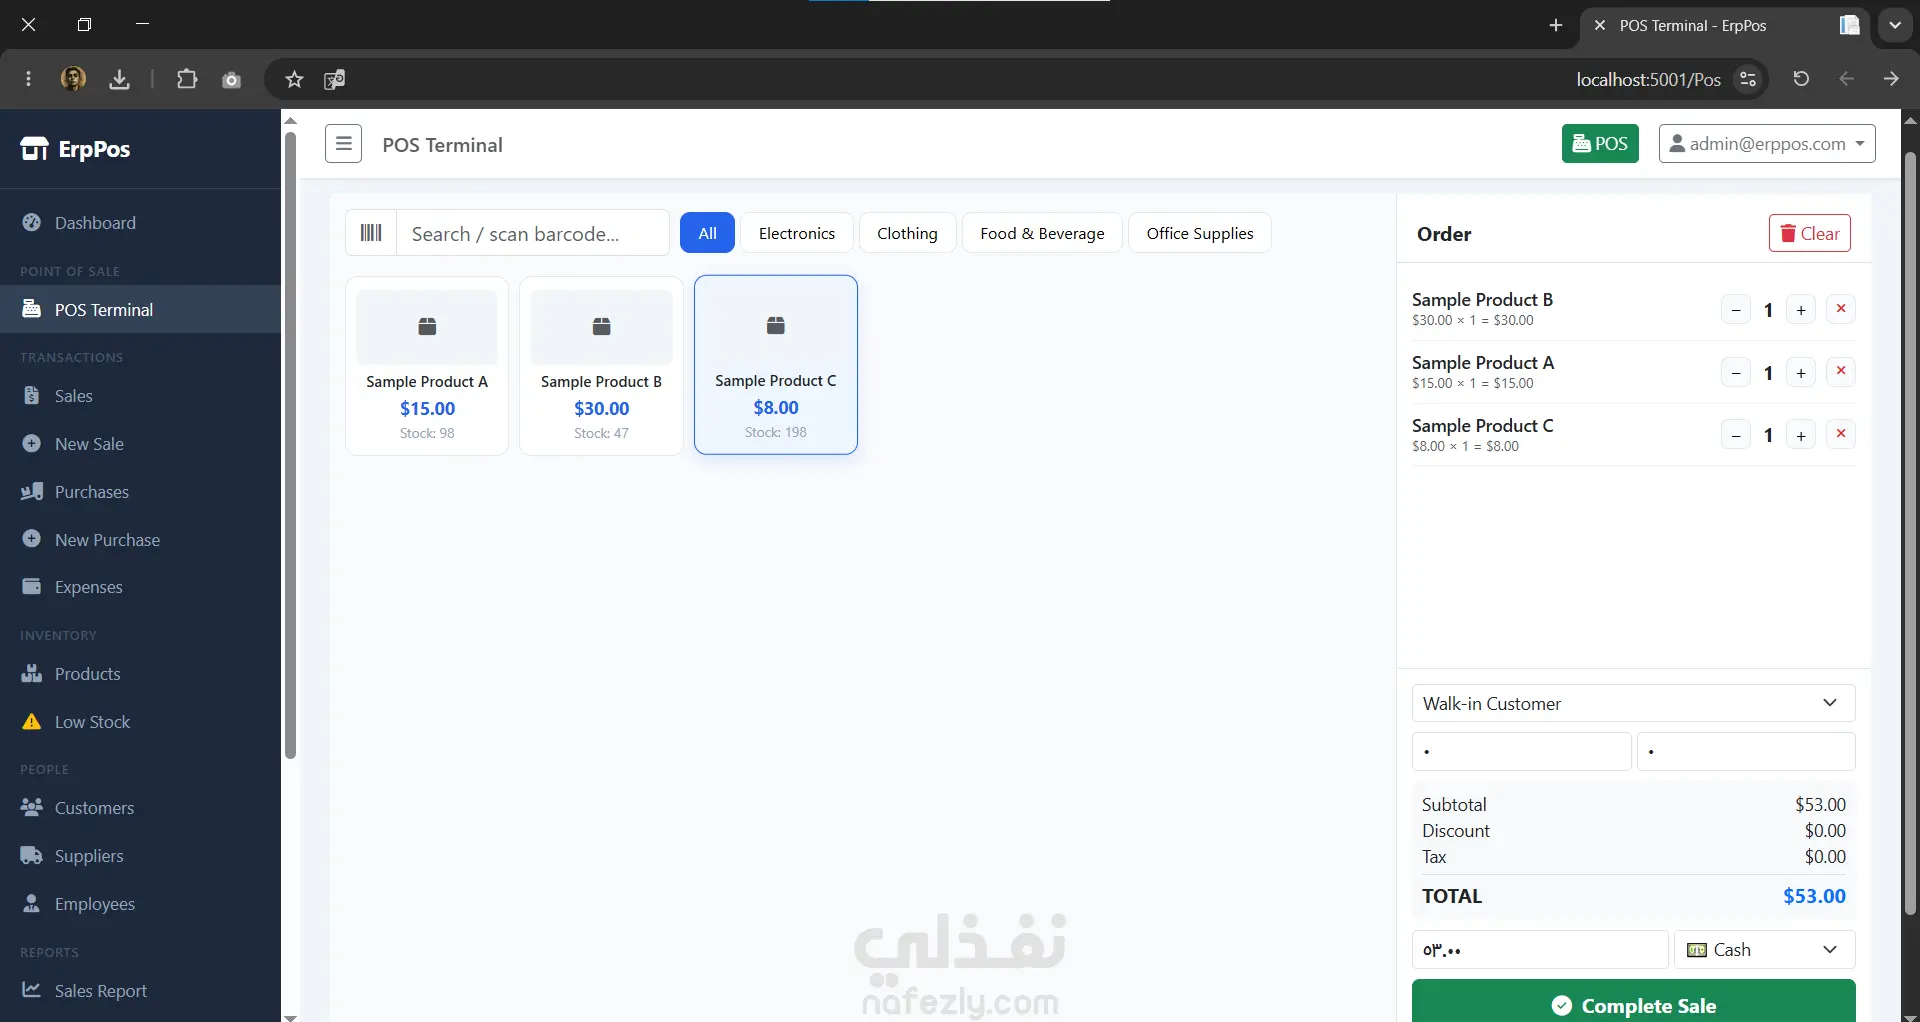Viewport: 1920px width, 1022px height.
Task: Open the browser tab list chevron
Action: tap(1895, 25)
